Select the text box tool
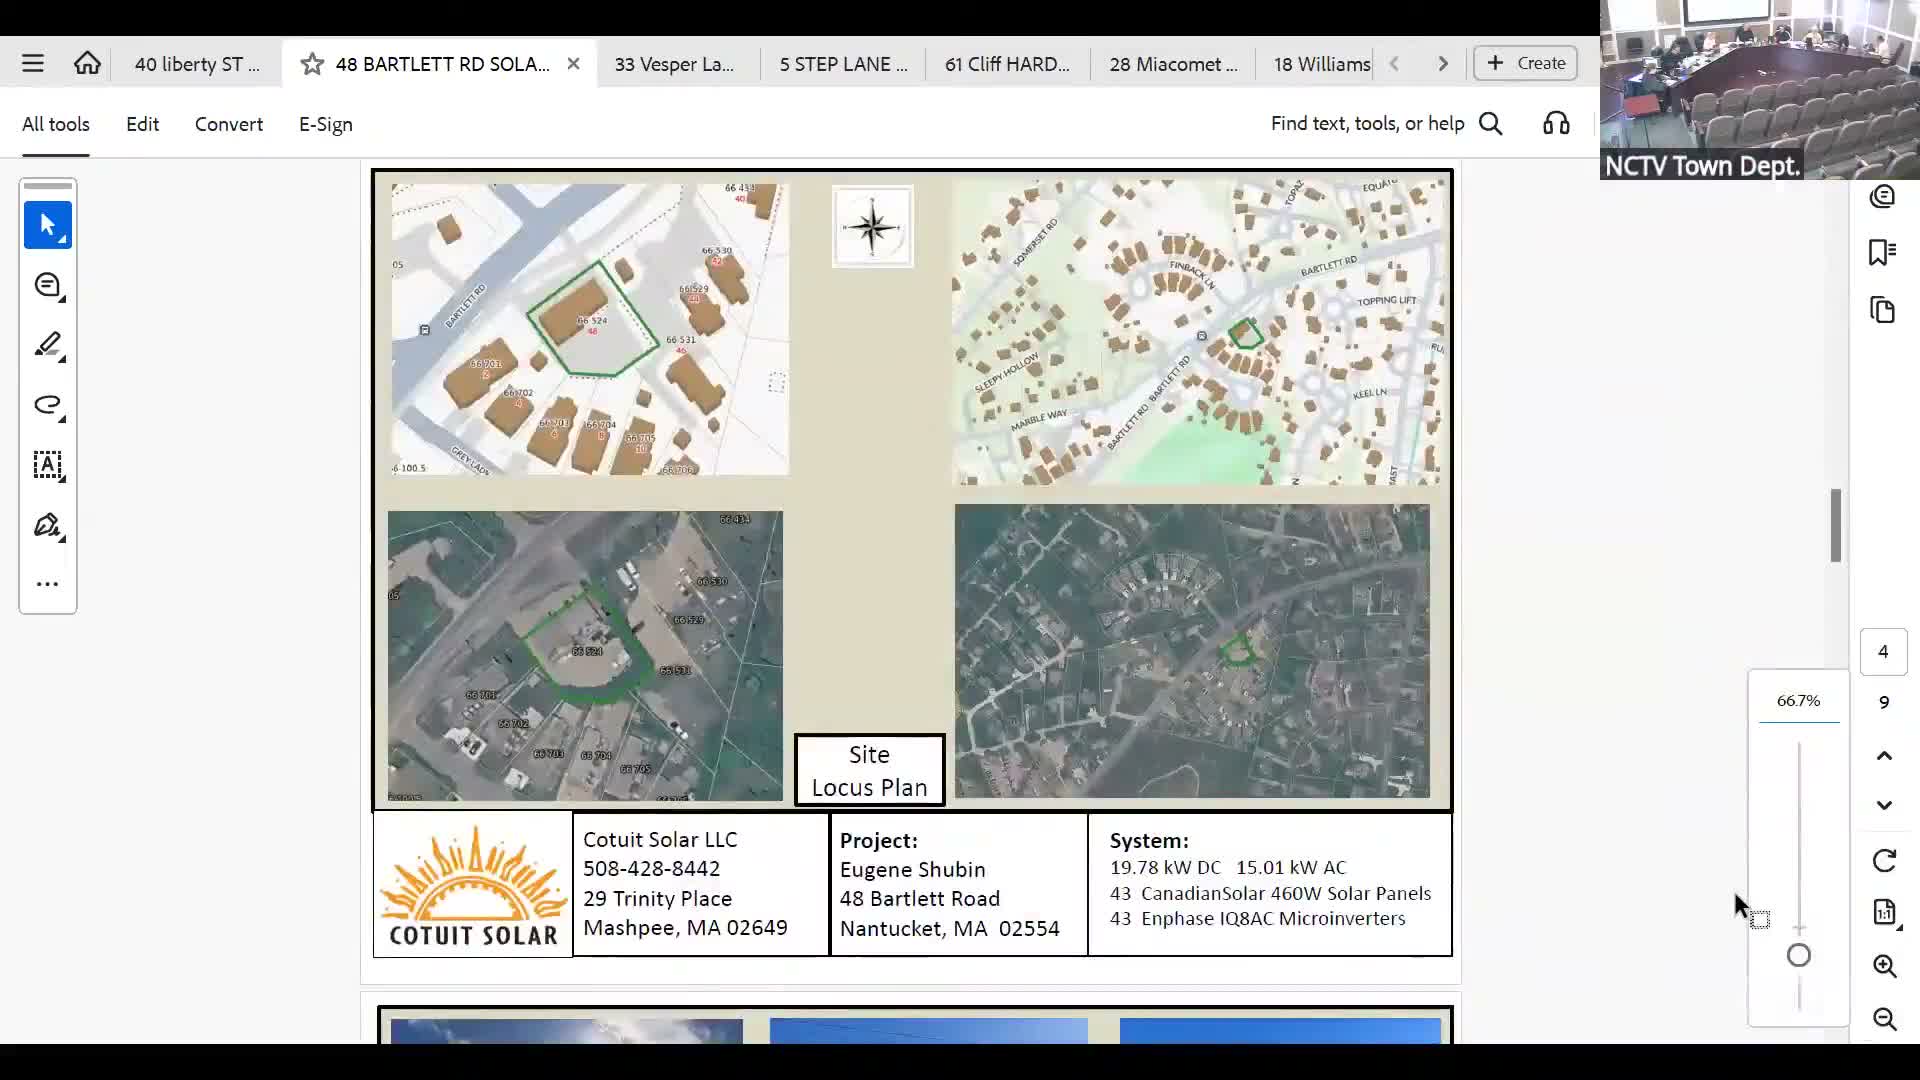The image size is (1920, 1080). point(48,465)
